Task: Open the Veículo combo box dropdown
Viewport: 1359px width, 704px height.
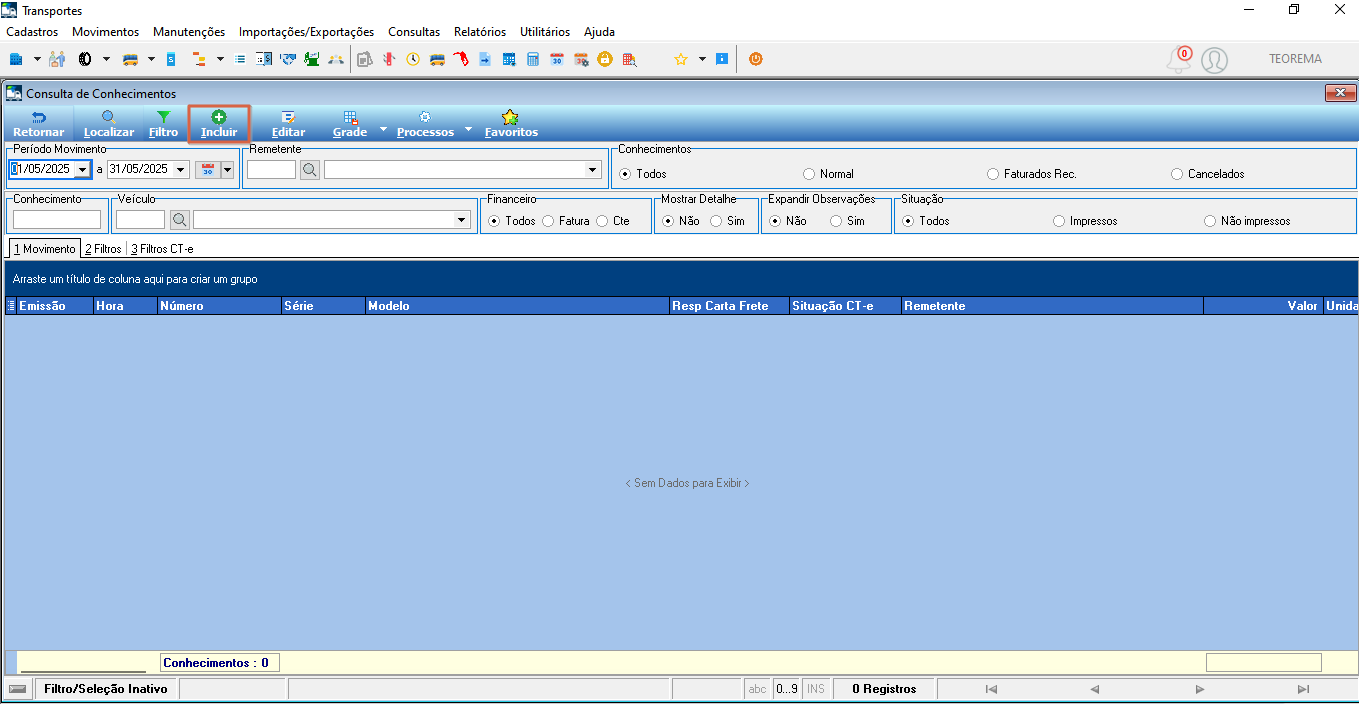Action: pyautogui.click(x=462, y=219)
